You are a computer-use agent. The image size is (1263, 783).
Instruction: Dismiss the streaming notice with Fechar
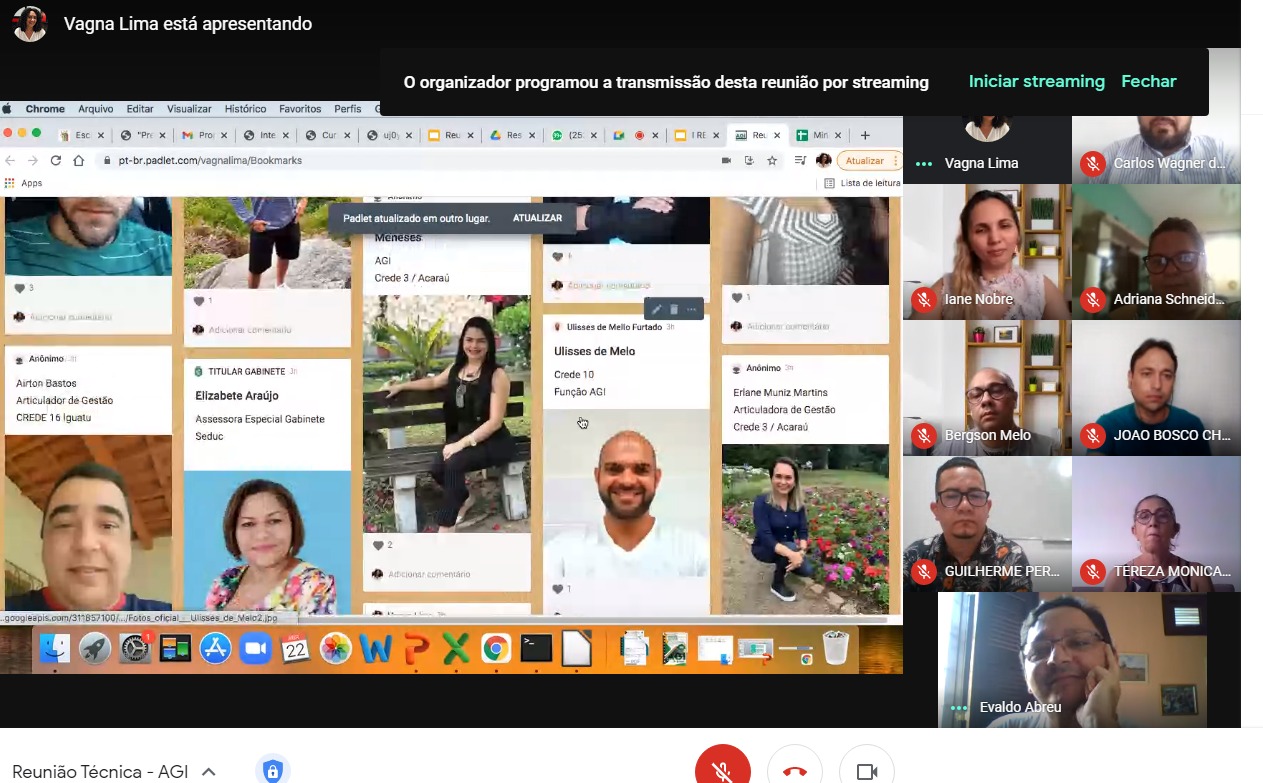coord(1148,82)
